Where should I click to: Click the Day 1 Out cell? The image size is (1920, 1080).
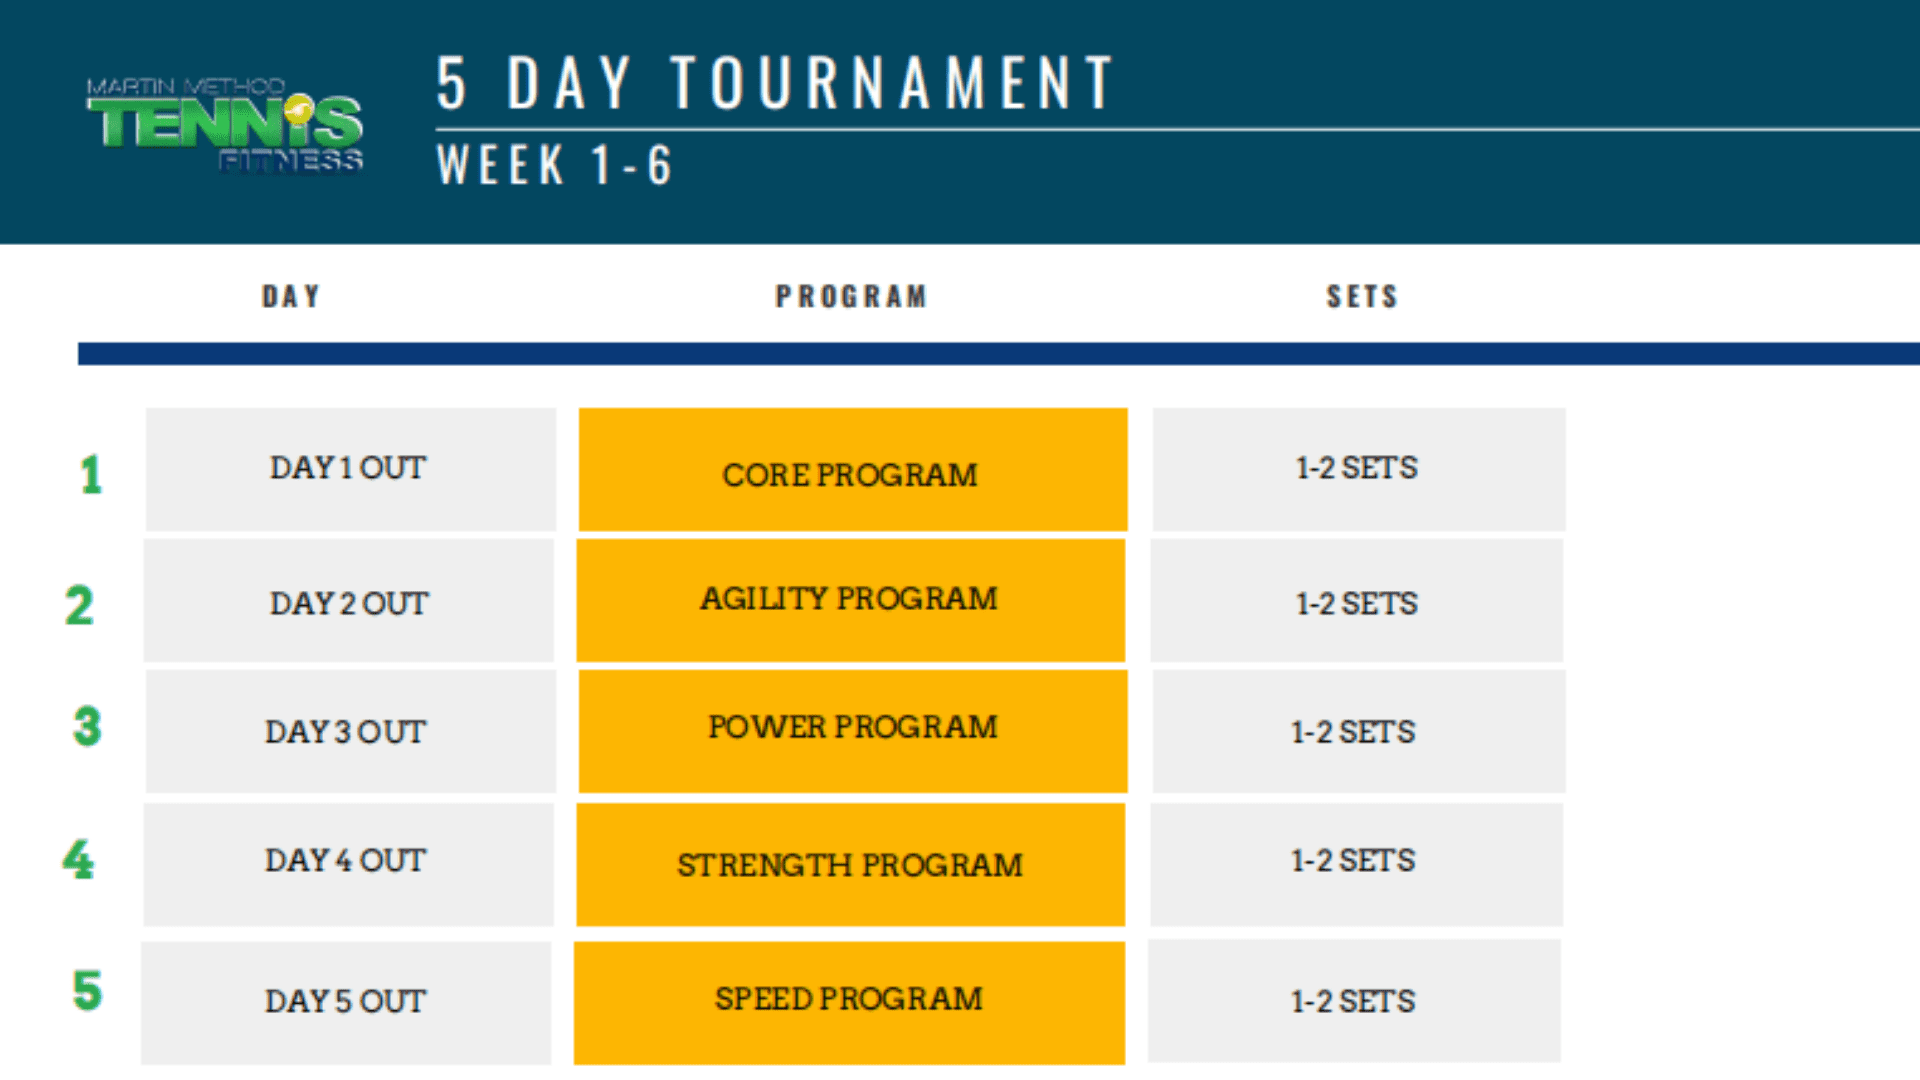[x=351, y=469]
